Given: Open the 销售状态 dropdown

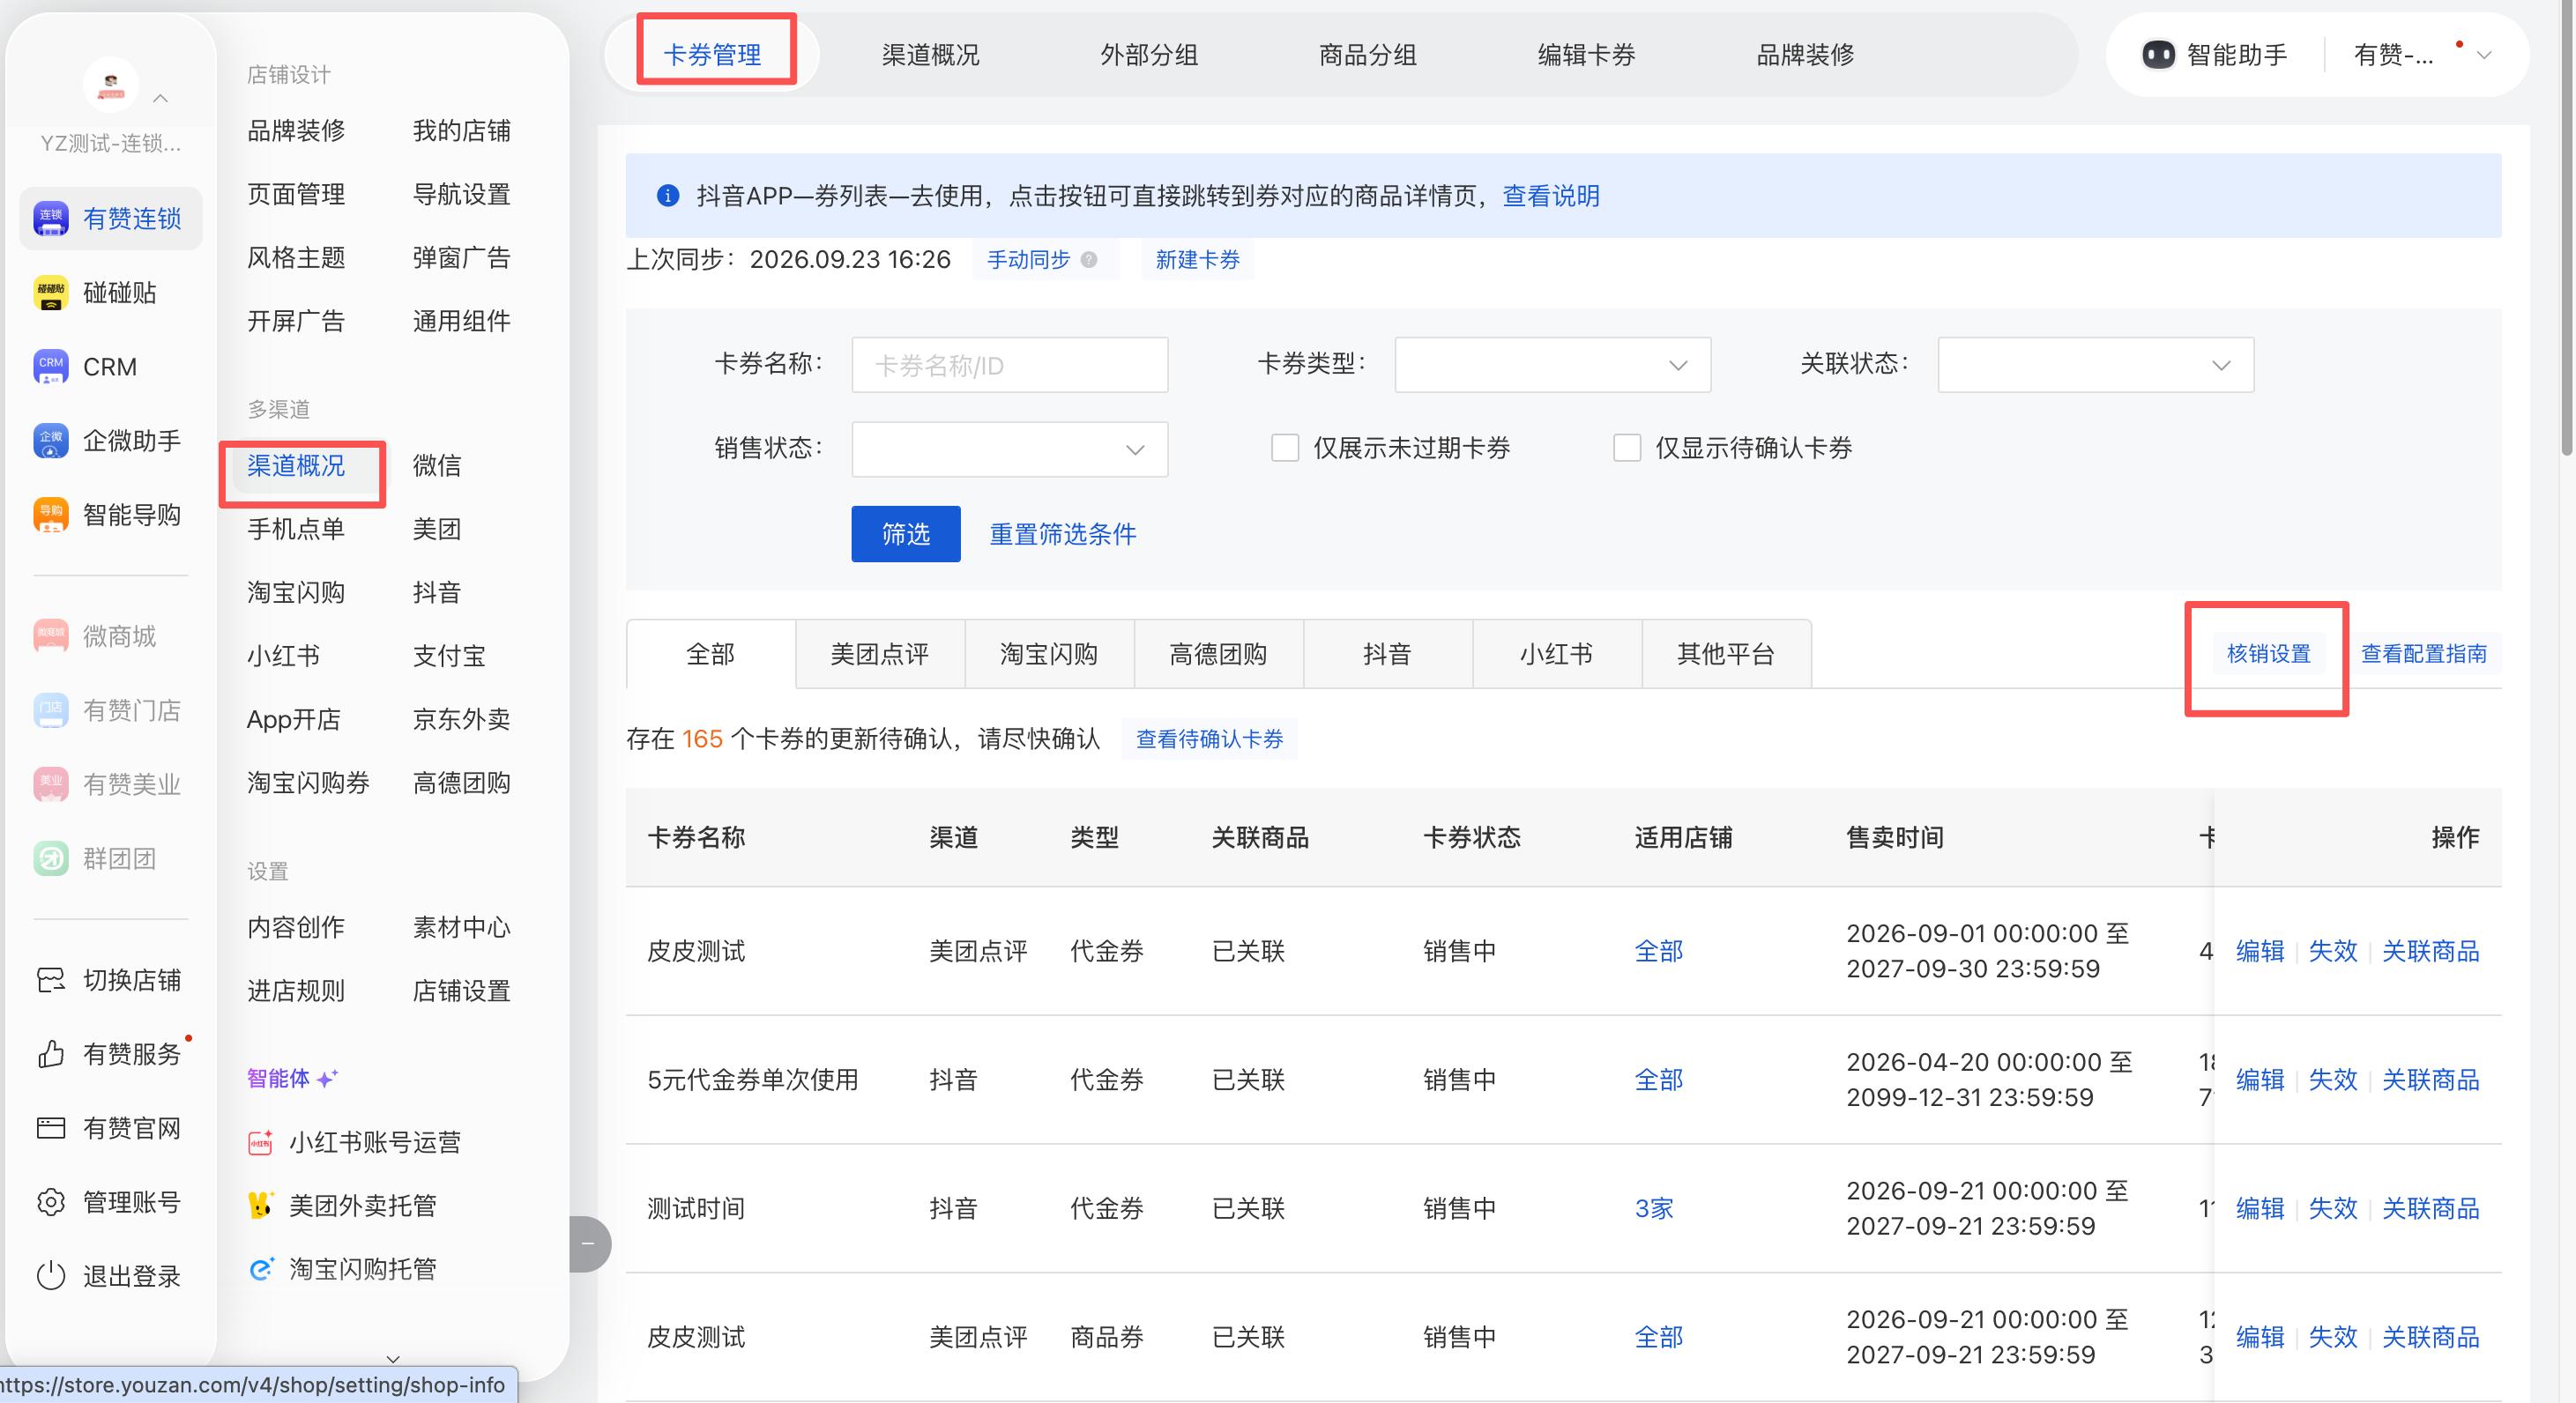Looking at the screenshot, I should coord(1009,449).
